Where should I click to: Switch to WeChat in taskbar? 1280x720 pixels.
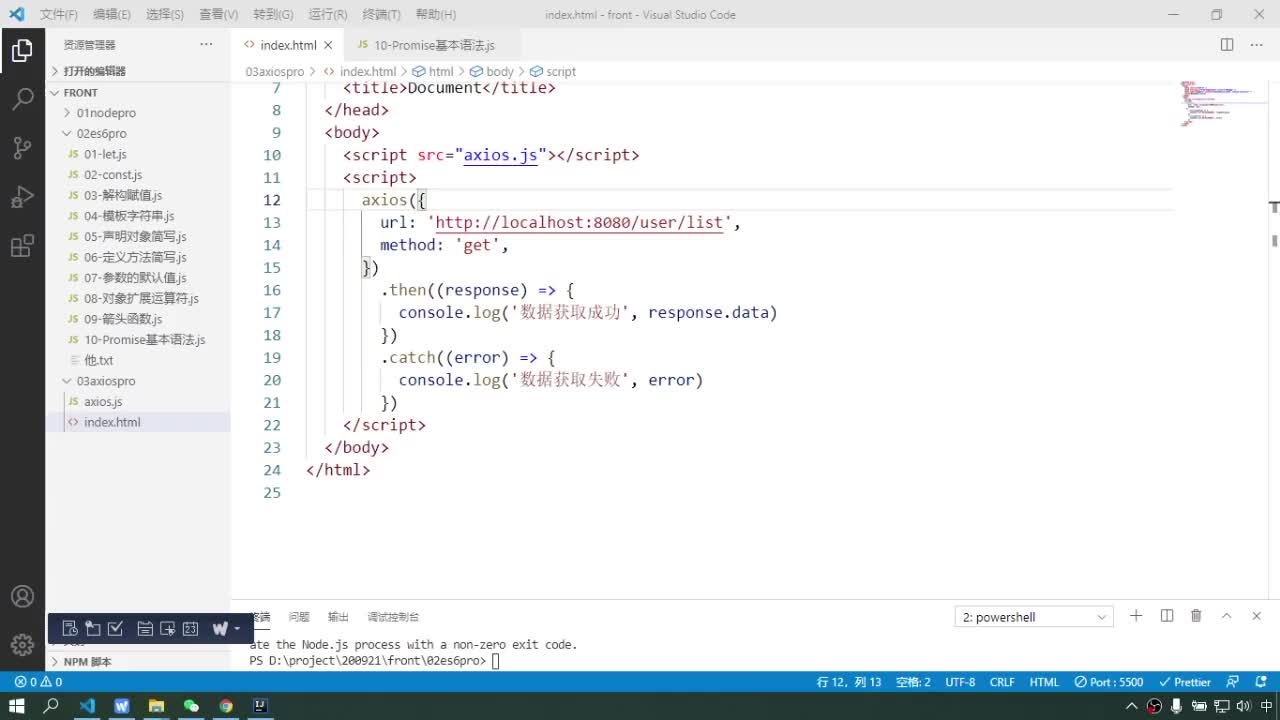point(191,706)
